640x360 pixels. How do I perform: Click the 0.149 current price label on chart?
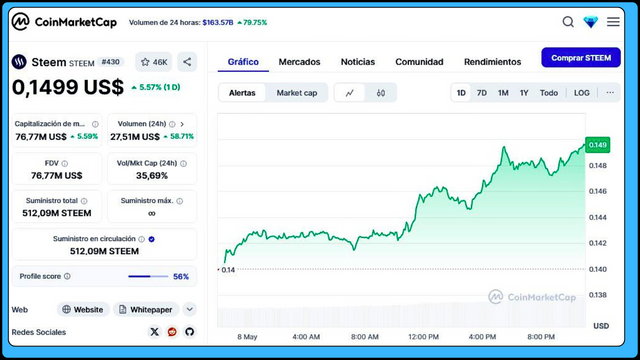pos(598,145)
